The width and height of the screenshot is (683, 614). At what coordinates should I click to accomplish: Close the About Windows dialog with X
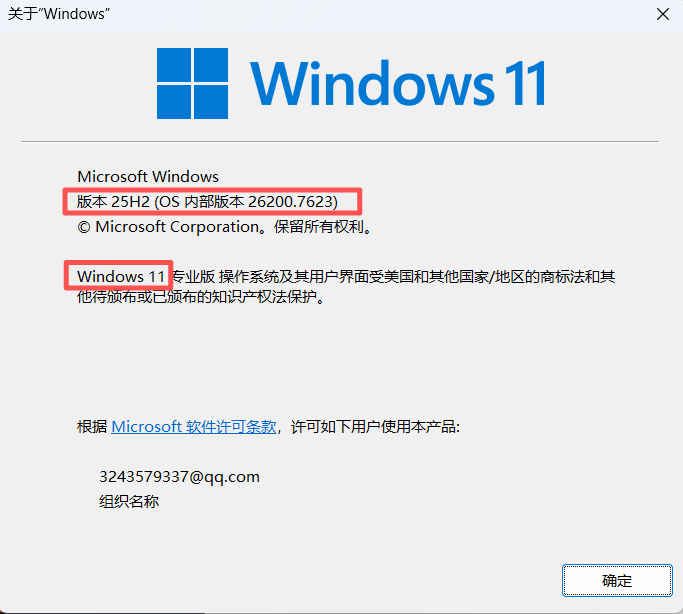point(663,14)
